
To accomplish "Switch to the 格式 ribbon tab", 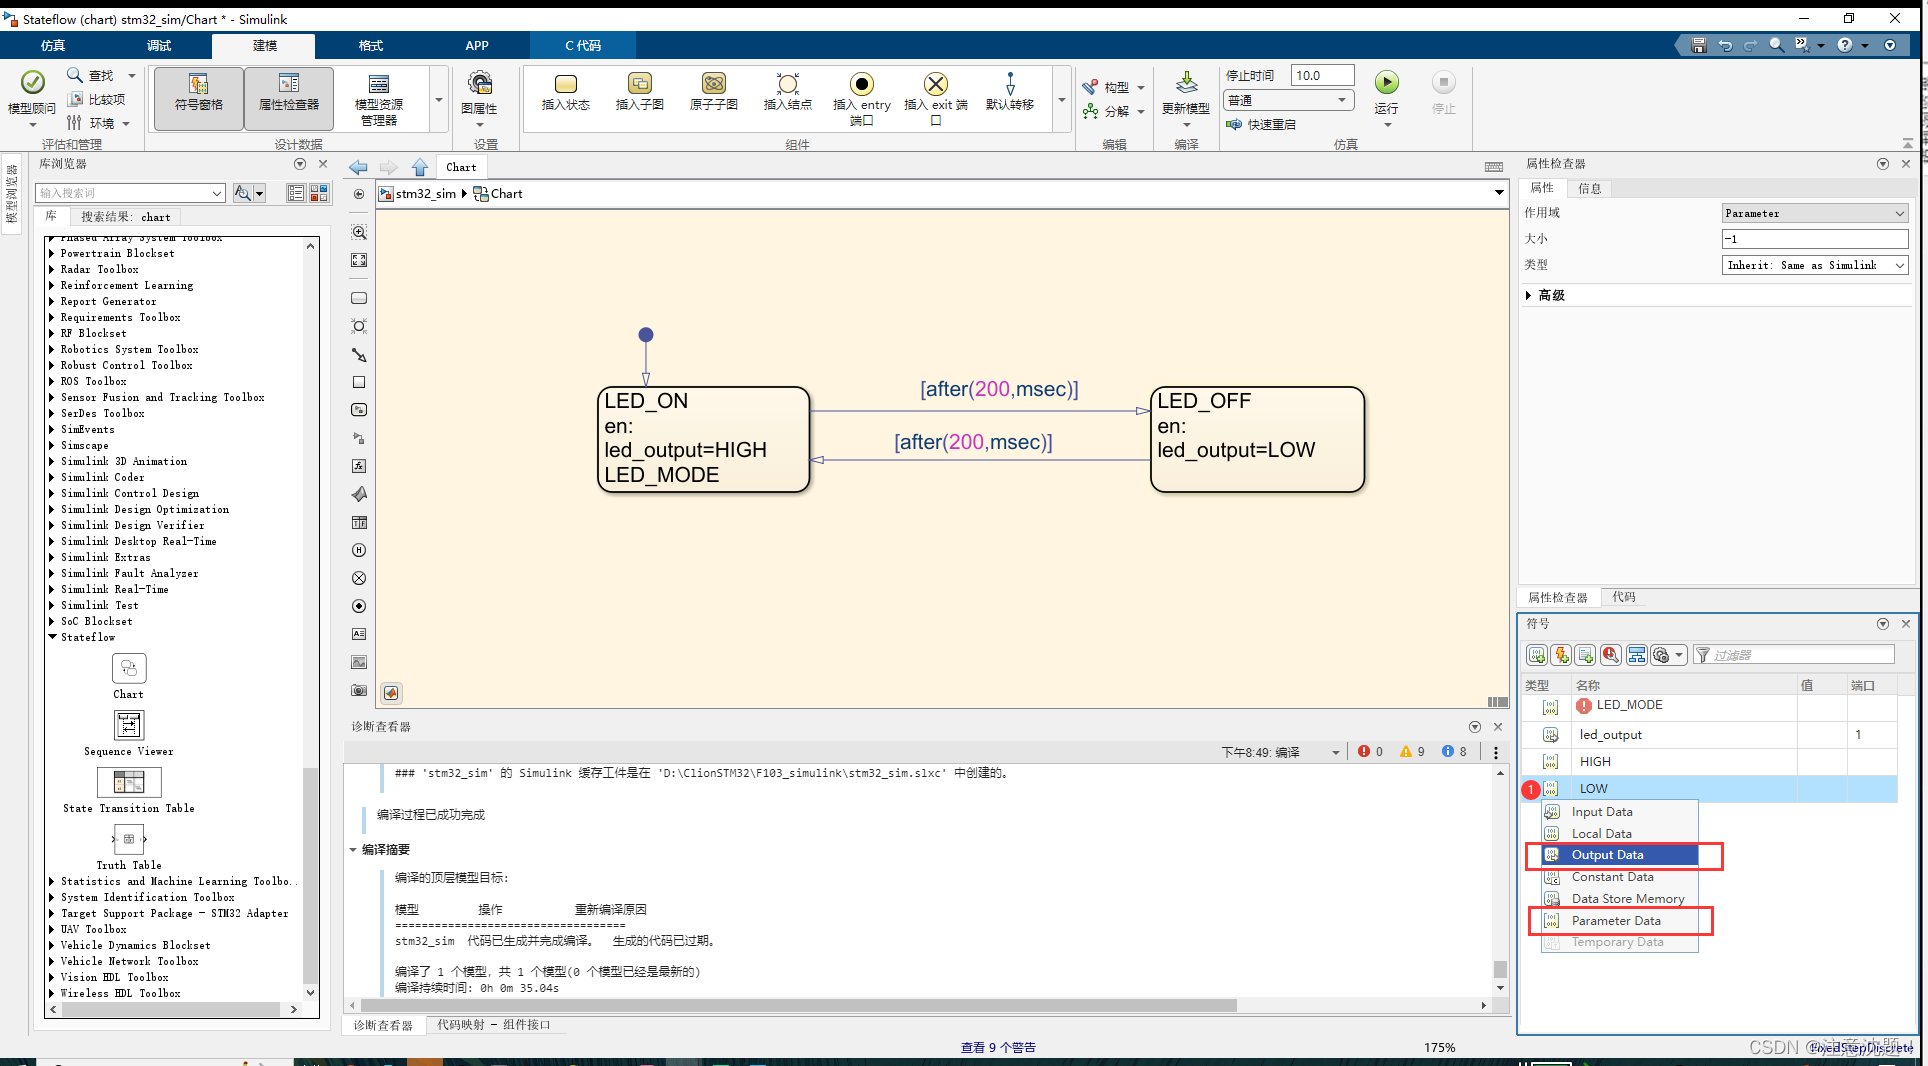I will click(x=371, y=46).
